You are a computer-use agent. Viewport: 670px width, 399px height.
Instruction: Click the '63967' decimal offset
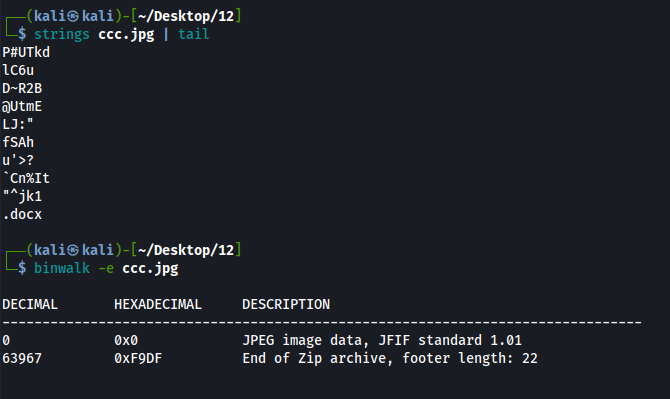pyautogui.click(x=22, y=358)
